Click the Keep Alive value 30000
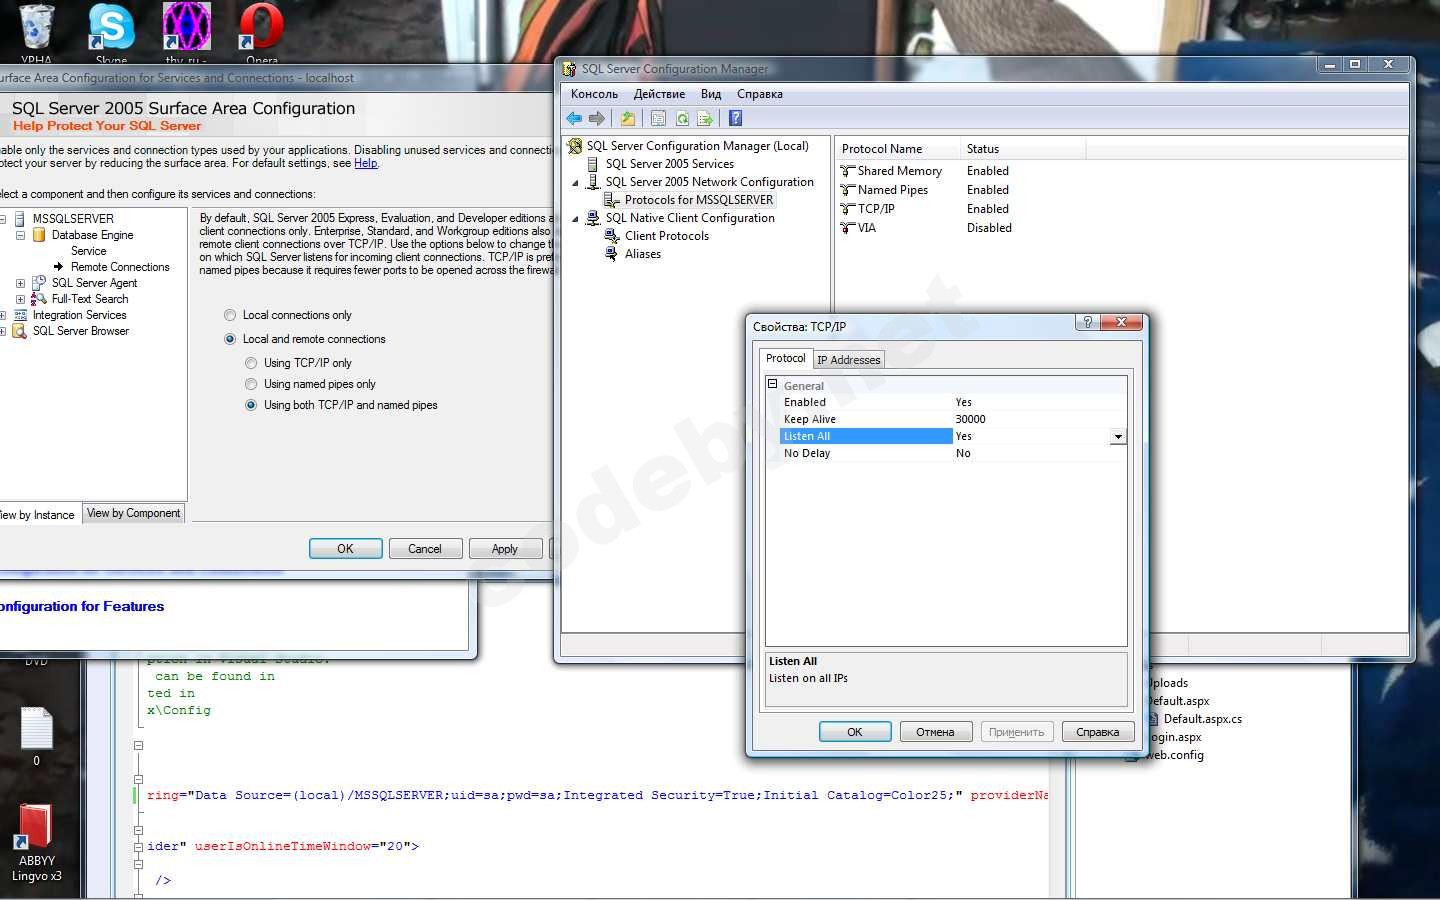The image size is (1440, 900). point(970,419)
